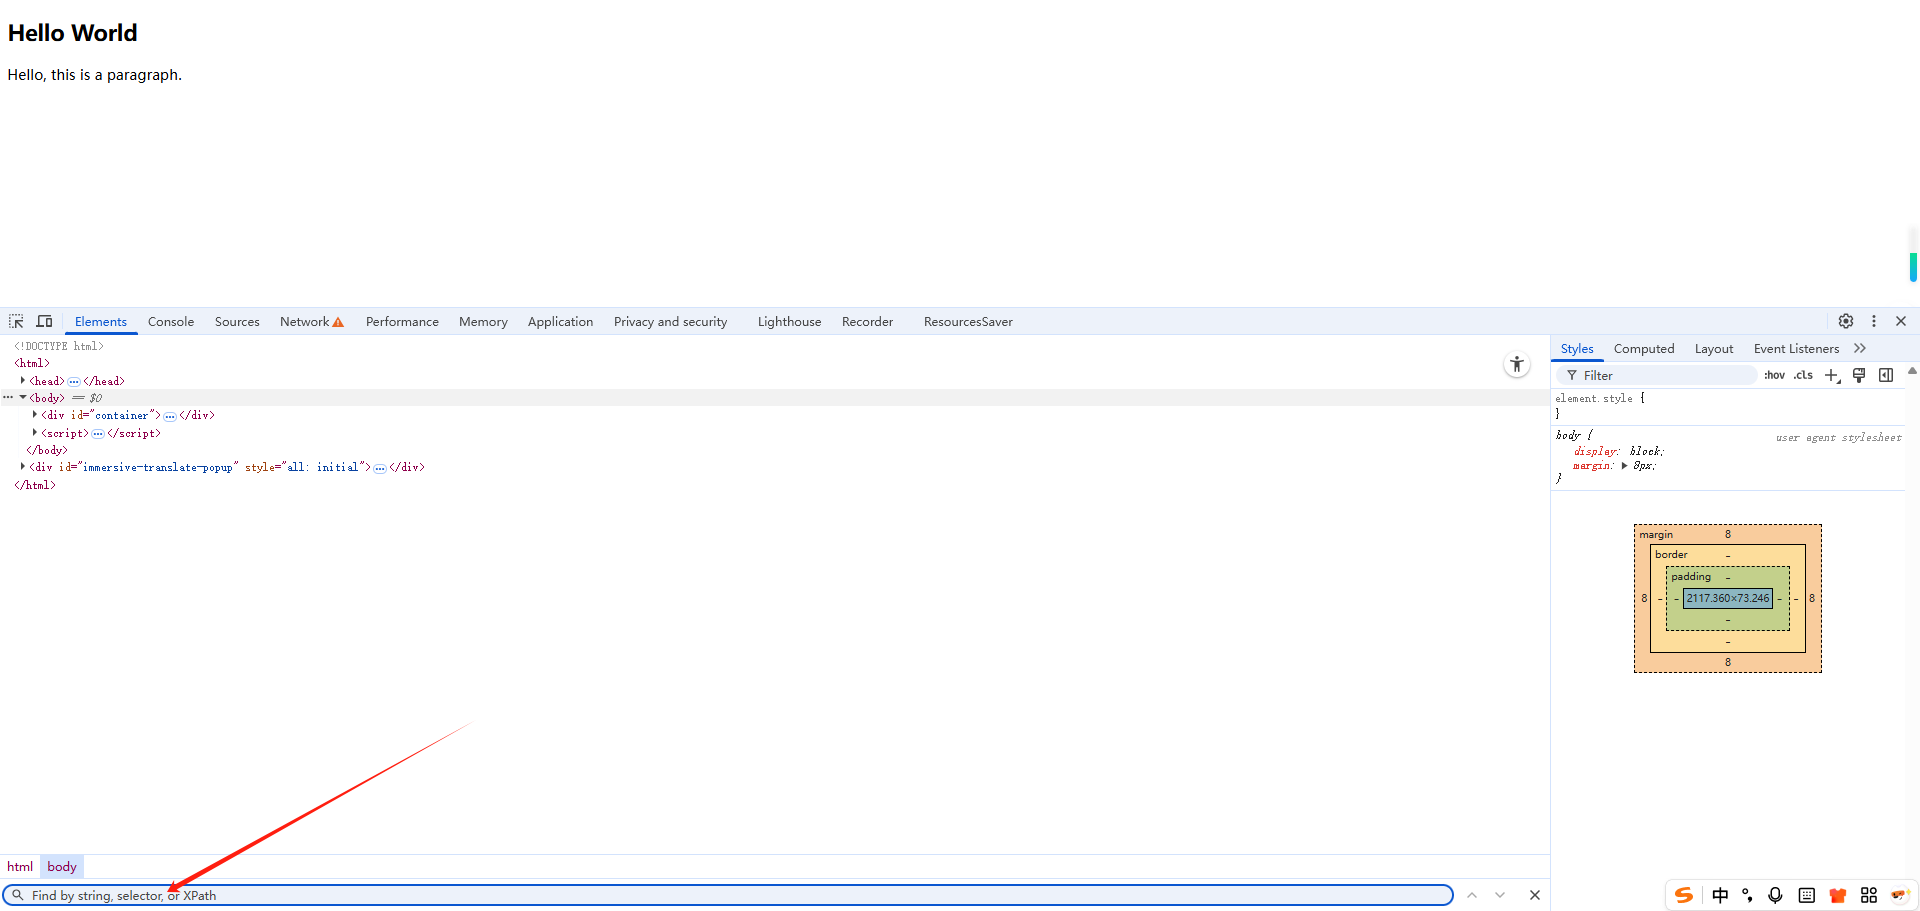Screen dimensions: 1920x911
Task: Close the DevTools panel
Action: tap(1901, 321)
